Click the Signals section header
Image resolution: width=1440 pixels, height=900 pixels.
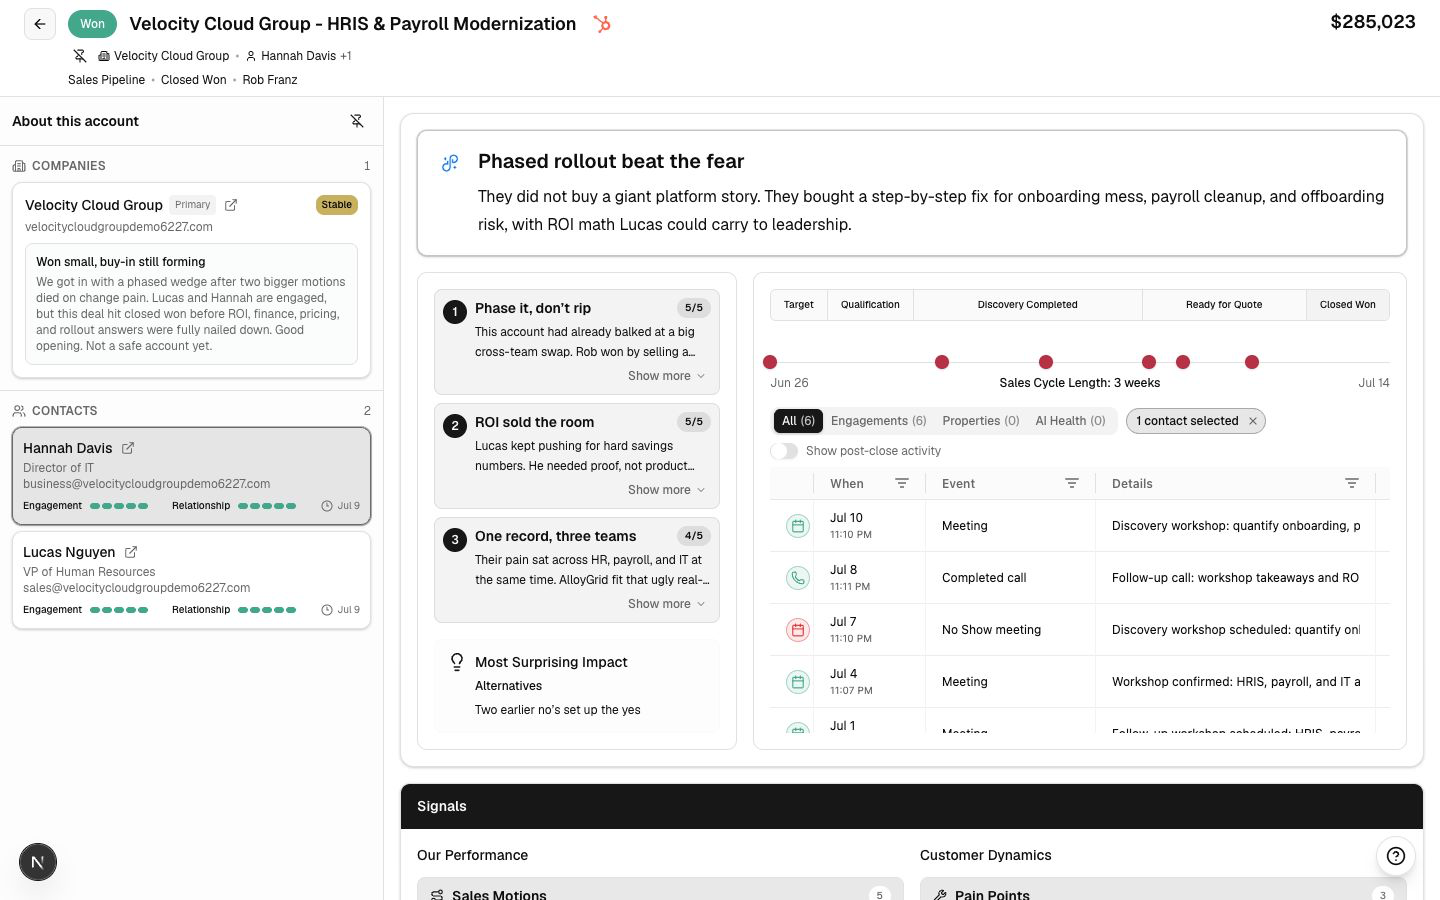[x=912, y=806]
